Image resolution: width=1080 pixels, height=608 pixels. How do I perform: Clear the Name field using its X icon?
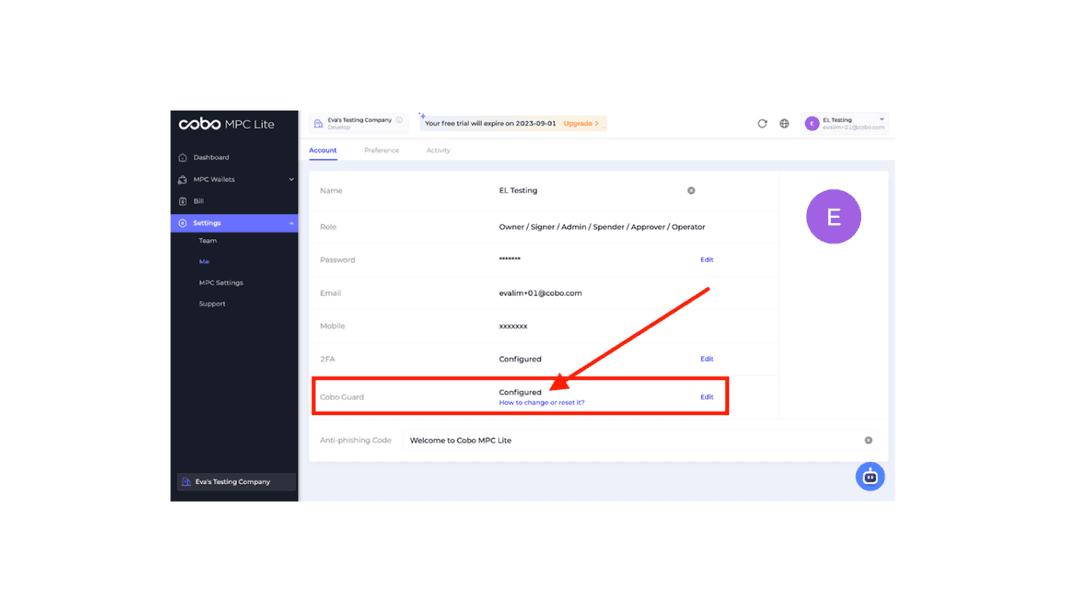tap(691, 191)
